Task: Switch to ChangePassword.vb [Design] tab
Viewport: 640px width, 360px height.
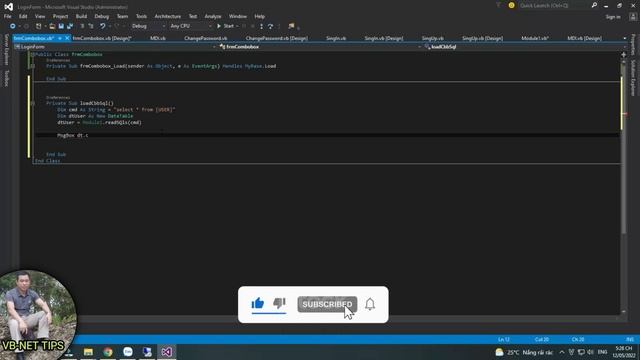Action: 277,38
